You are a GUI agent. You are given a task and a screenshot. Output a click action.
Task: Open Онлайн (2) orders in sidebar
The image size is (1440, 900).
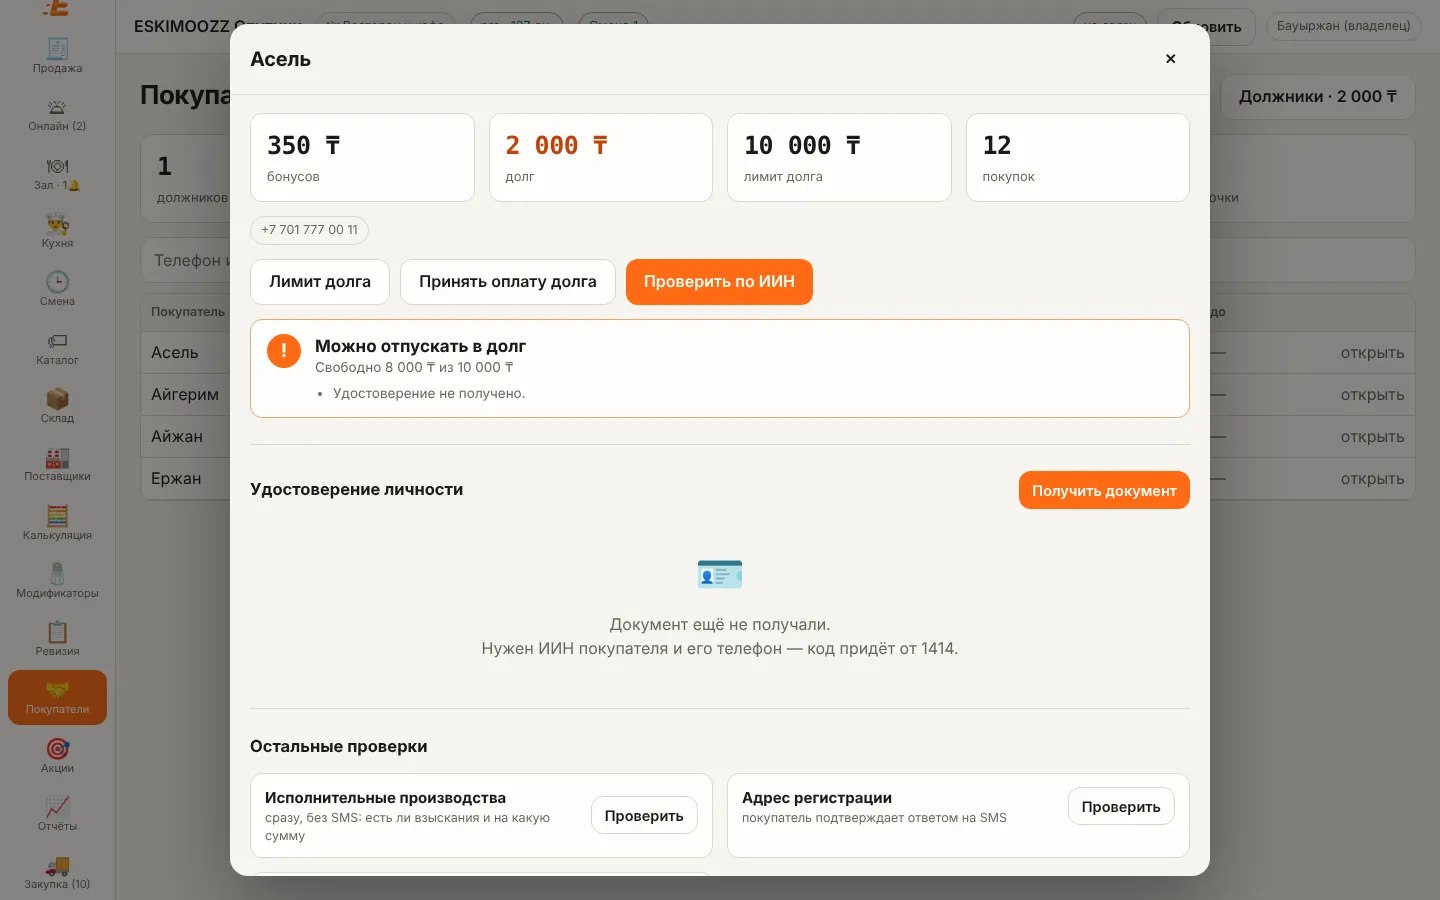(57, 114)
